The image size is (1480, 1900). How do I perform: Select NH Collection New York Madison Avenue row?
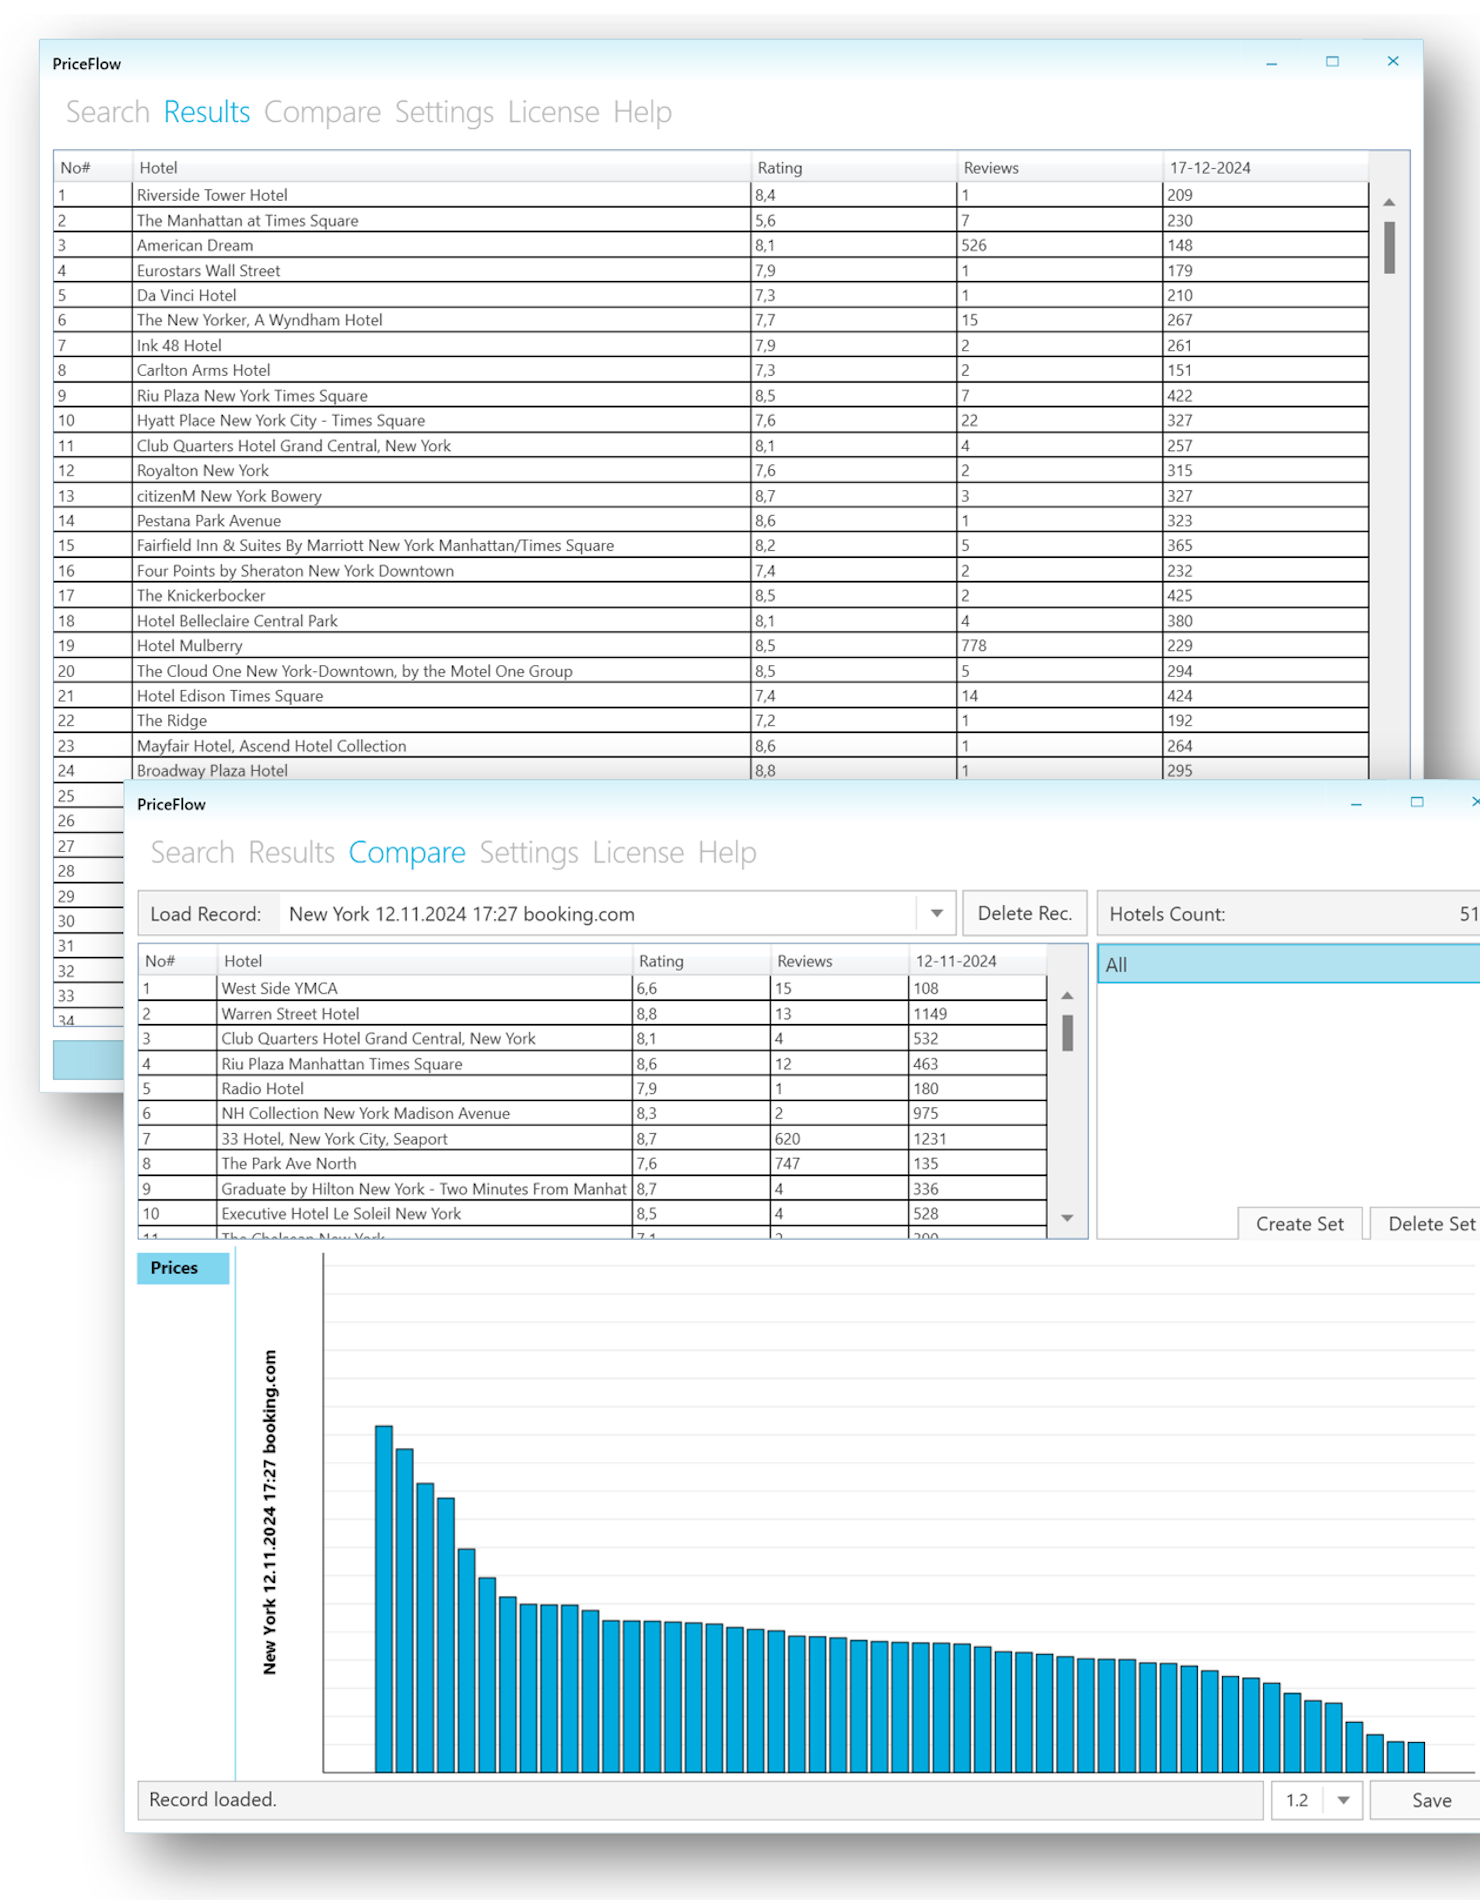coord(592,1113)
